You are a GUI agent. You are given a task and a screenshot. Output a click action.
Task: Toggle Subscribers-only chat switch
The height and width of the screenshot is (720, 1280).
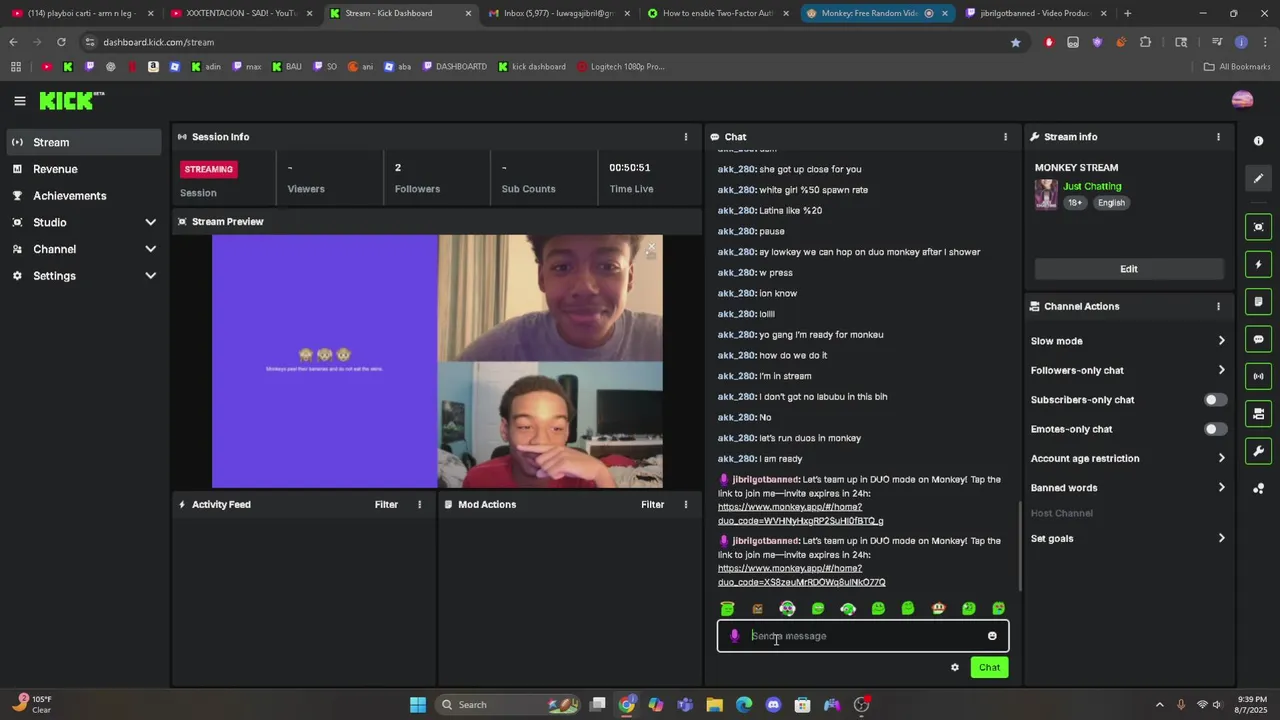tap(1215, 400)
